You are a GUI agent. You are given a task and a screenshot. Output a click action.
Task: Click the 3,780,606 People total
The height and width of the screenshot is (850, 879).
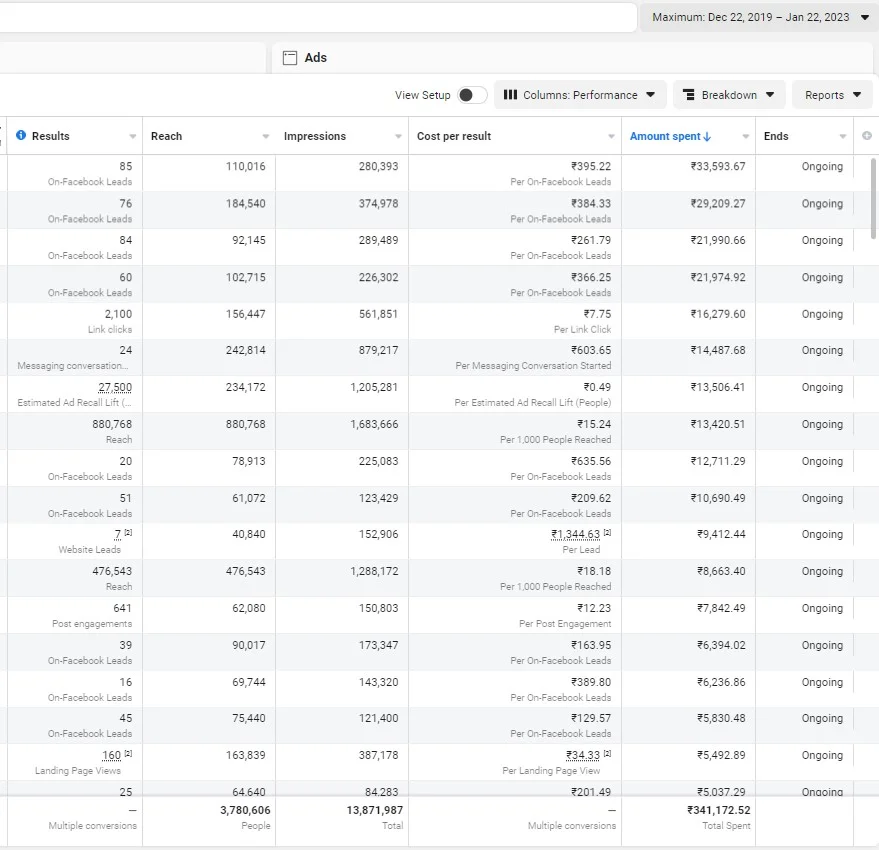[245, 810]
